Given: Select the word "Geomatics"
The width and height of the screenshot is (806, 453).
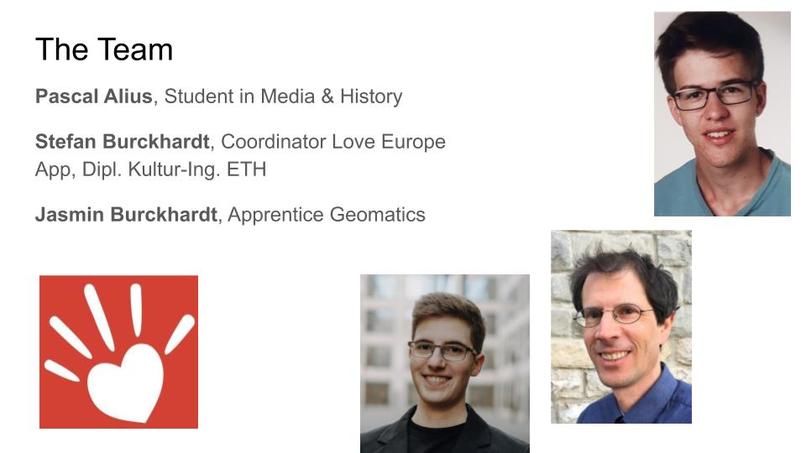Looking at the screenshot, I should click(377, 214).
